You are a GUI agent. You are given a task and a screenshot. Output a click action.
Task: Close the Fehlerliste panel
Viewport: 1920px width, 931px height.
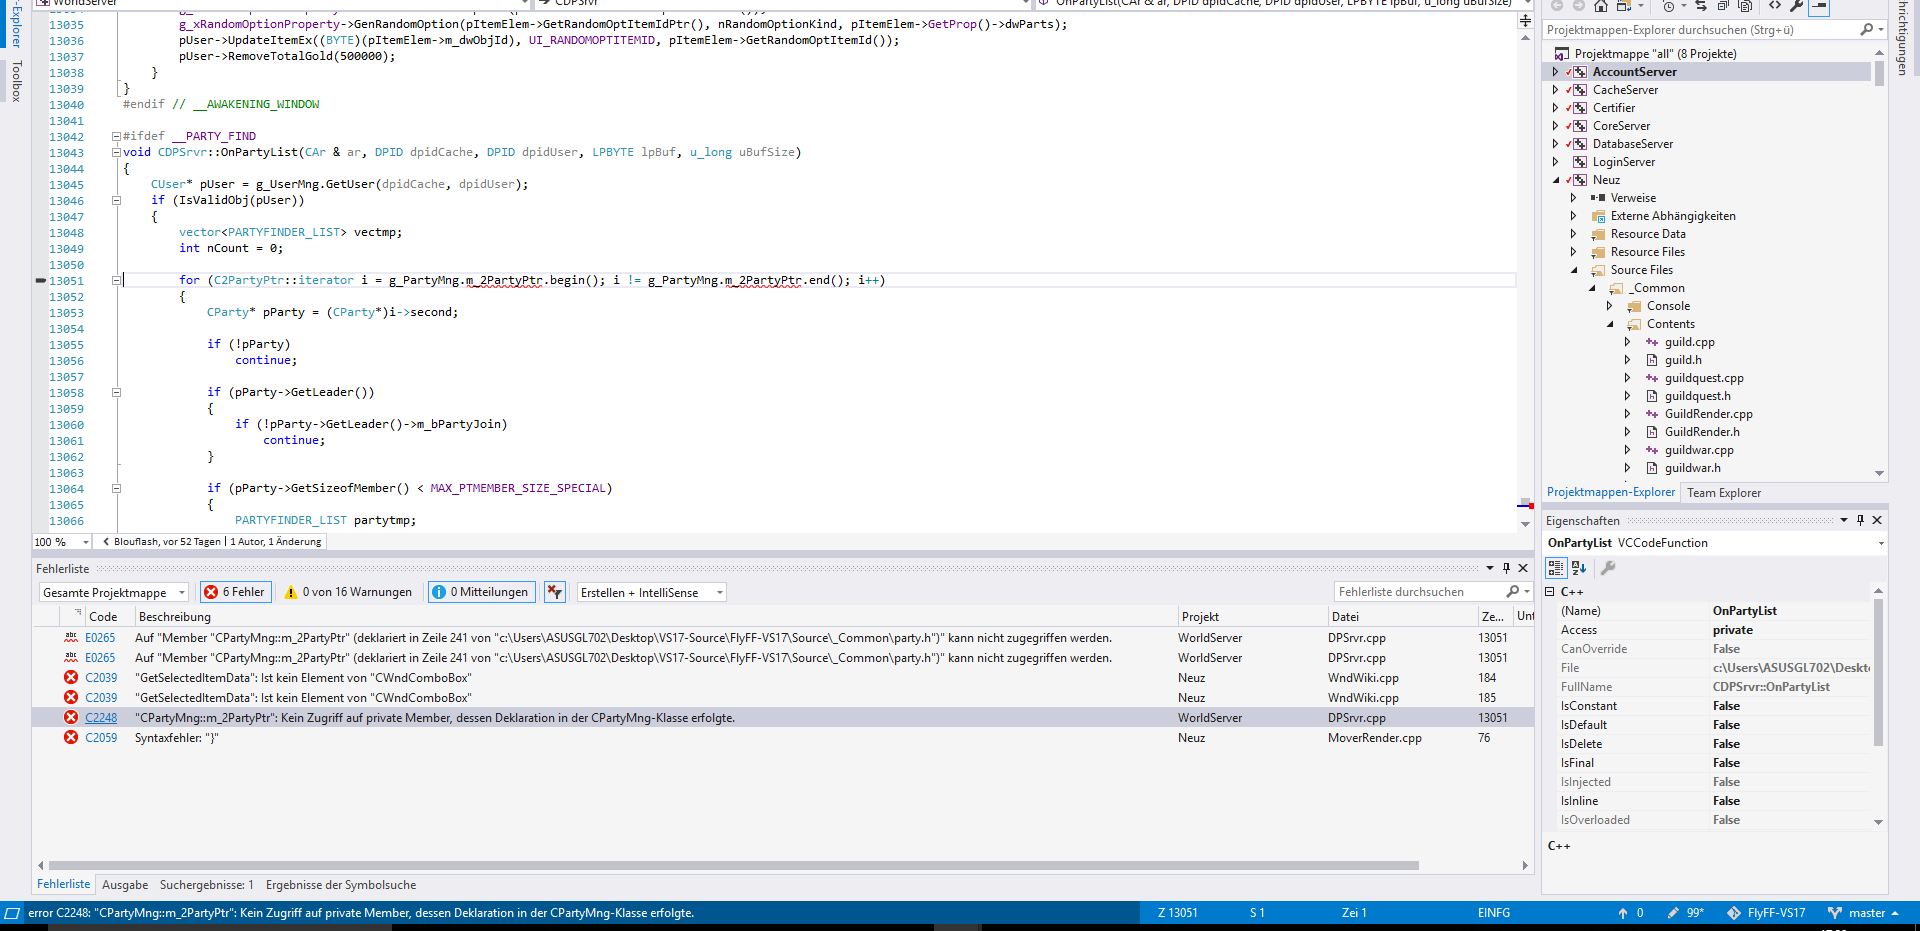[x=1523, y=568]
